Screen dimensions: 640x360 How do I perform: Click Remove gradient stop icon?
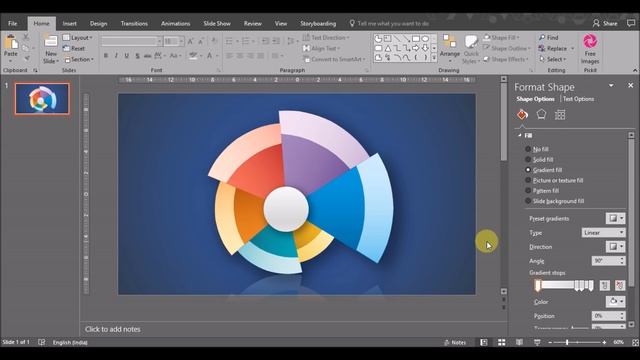pyautogui.click(x=620, y=285)
